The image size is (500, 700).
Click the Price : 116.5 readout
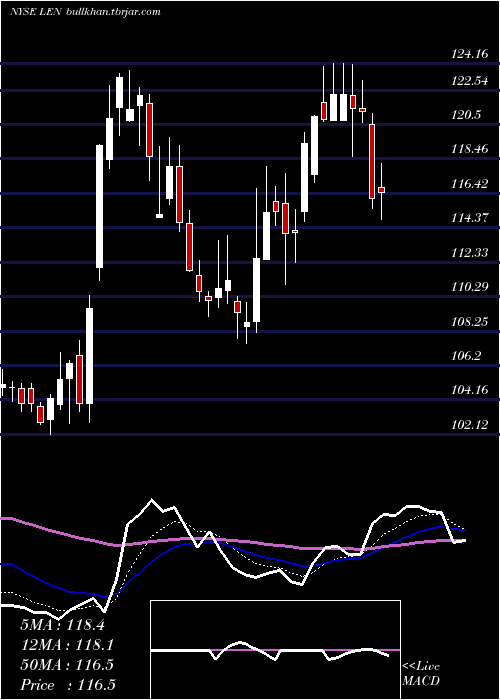[67, 685]
